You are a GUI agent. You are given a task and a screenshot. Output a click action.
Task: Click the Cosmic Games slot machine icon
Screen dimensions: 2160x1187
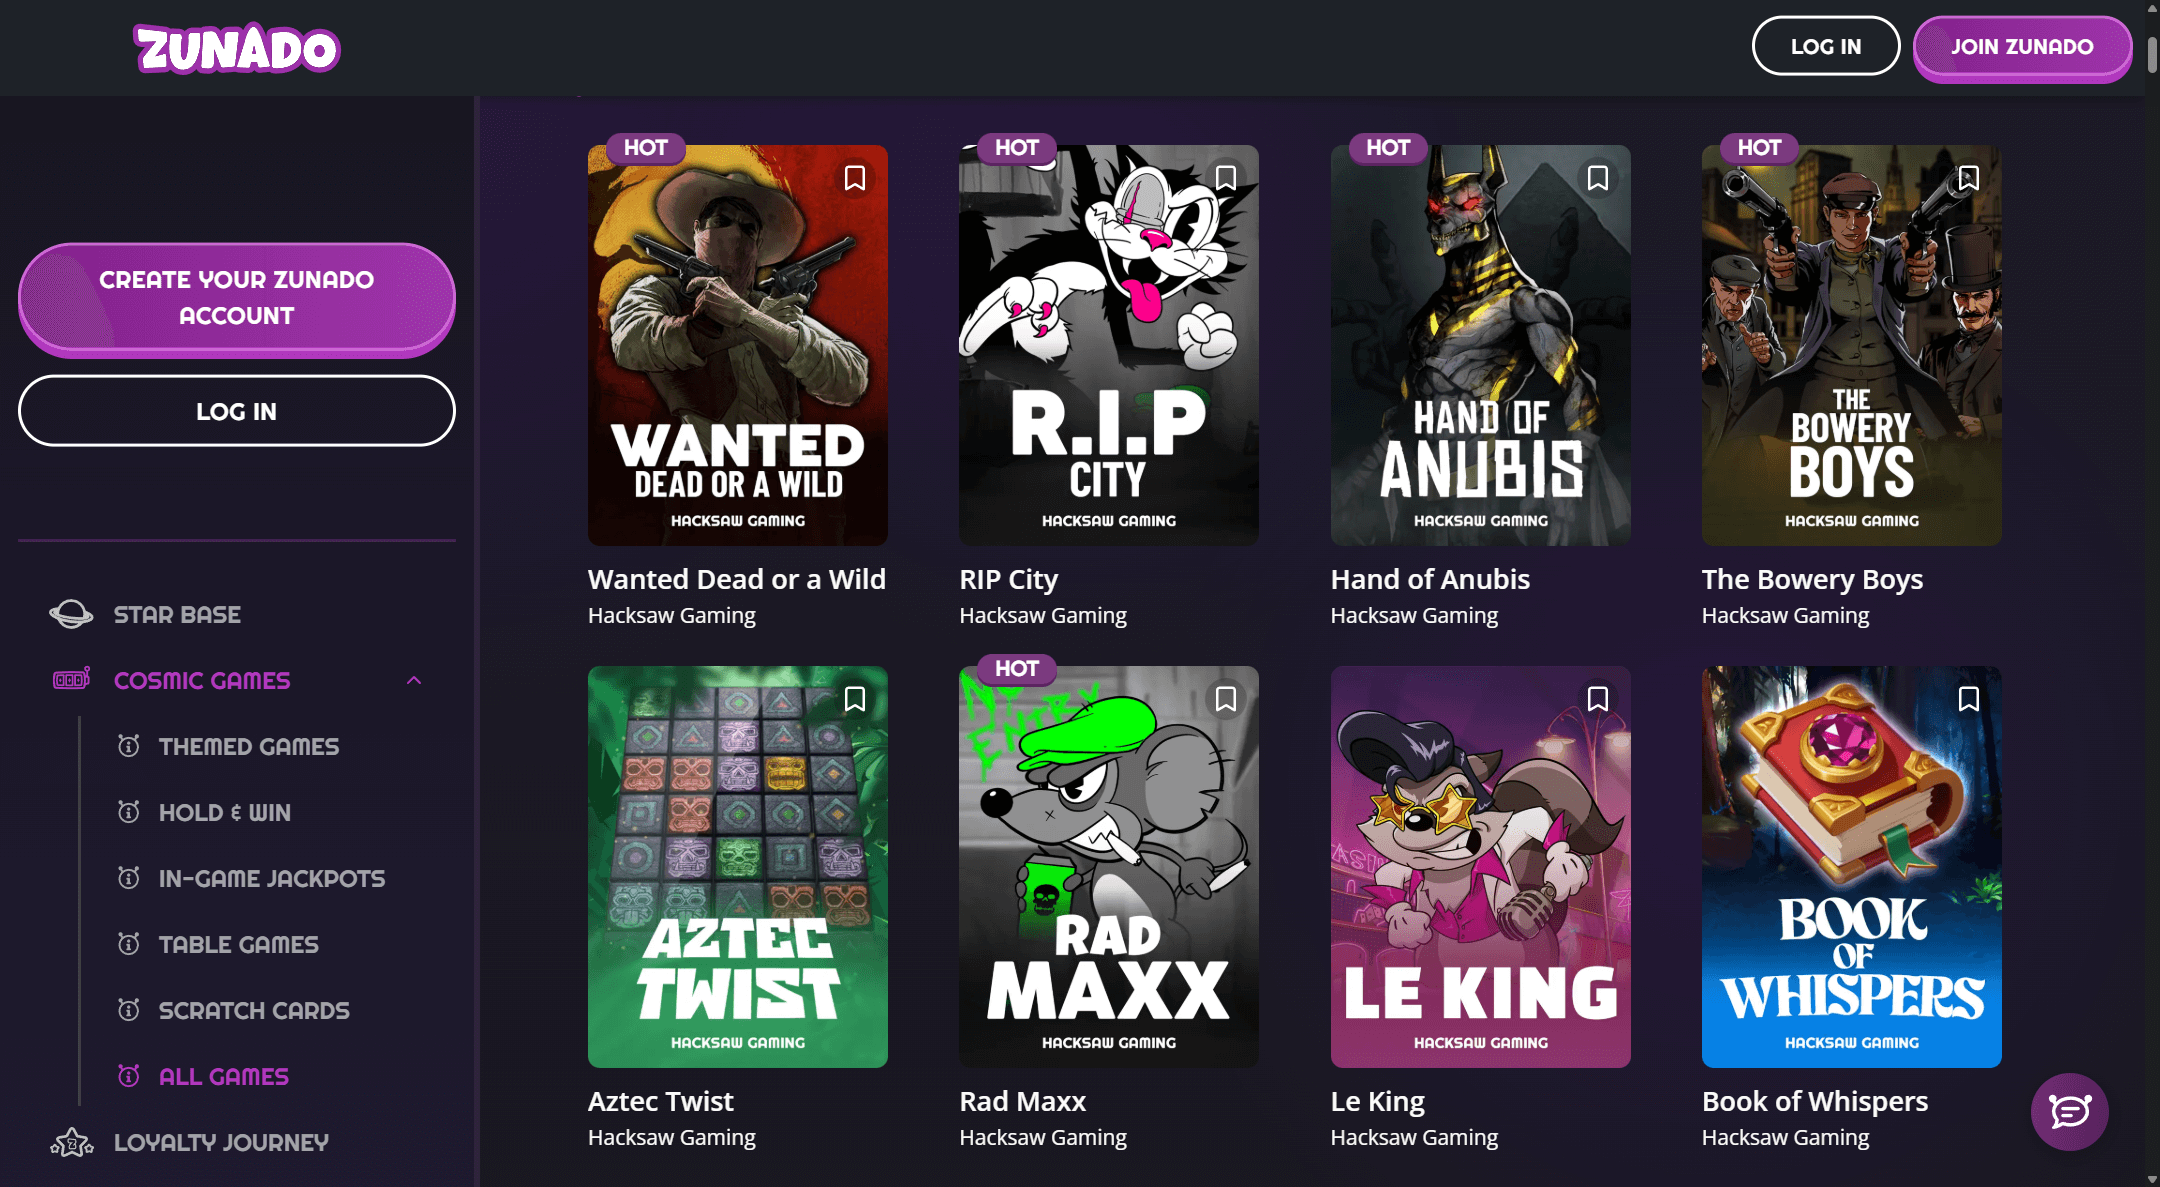point(71,680)
